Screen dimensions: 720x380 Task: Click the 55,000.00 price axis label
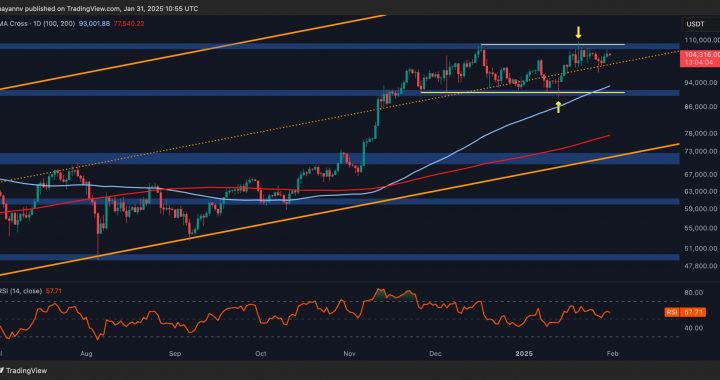pos(701,228)
